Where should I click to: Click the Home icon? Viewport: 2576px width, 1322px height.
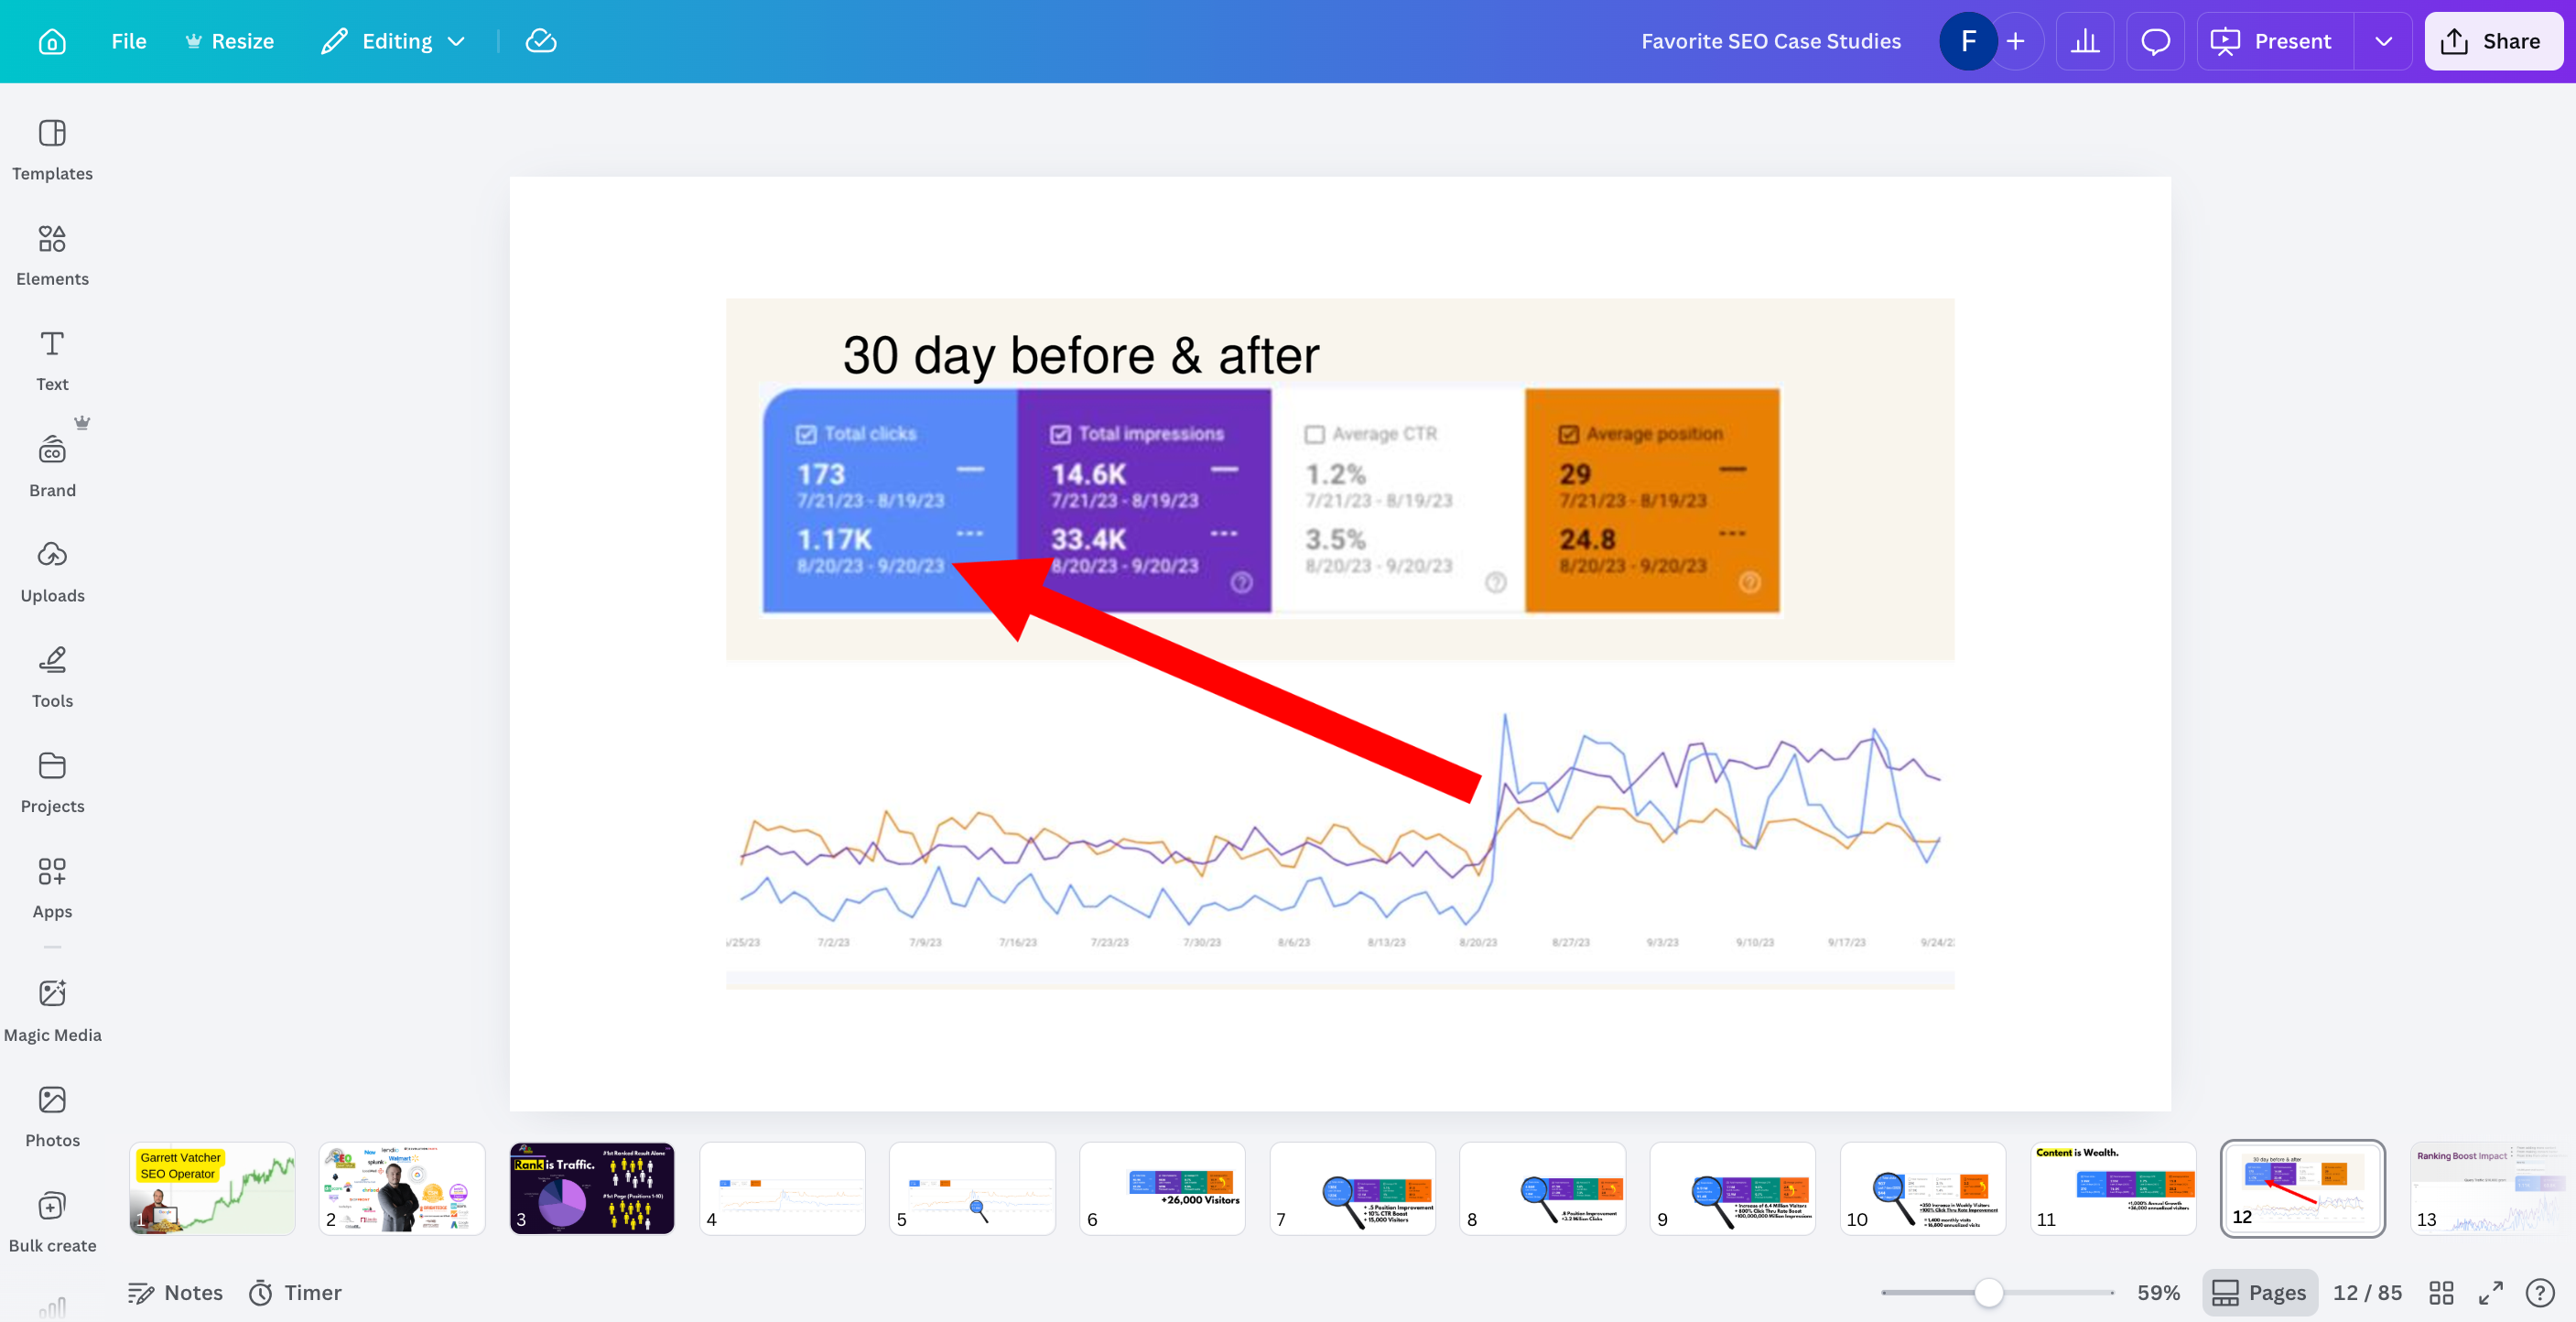pos(52,41)
